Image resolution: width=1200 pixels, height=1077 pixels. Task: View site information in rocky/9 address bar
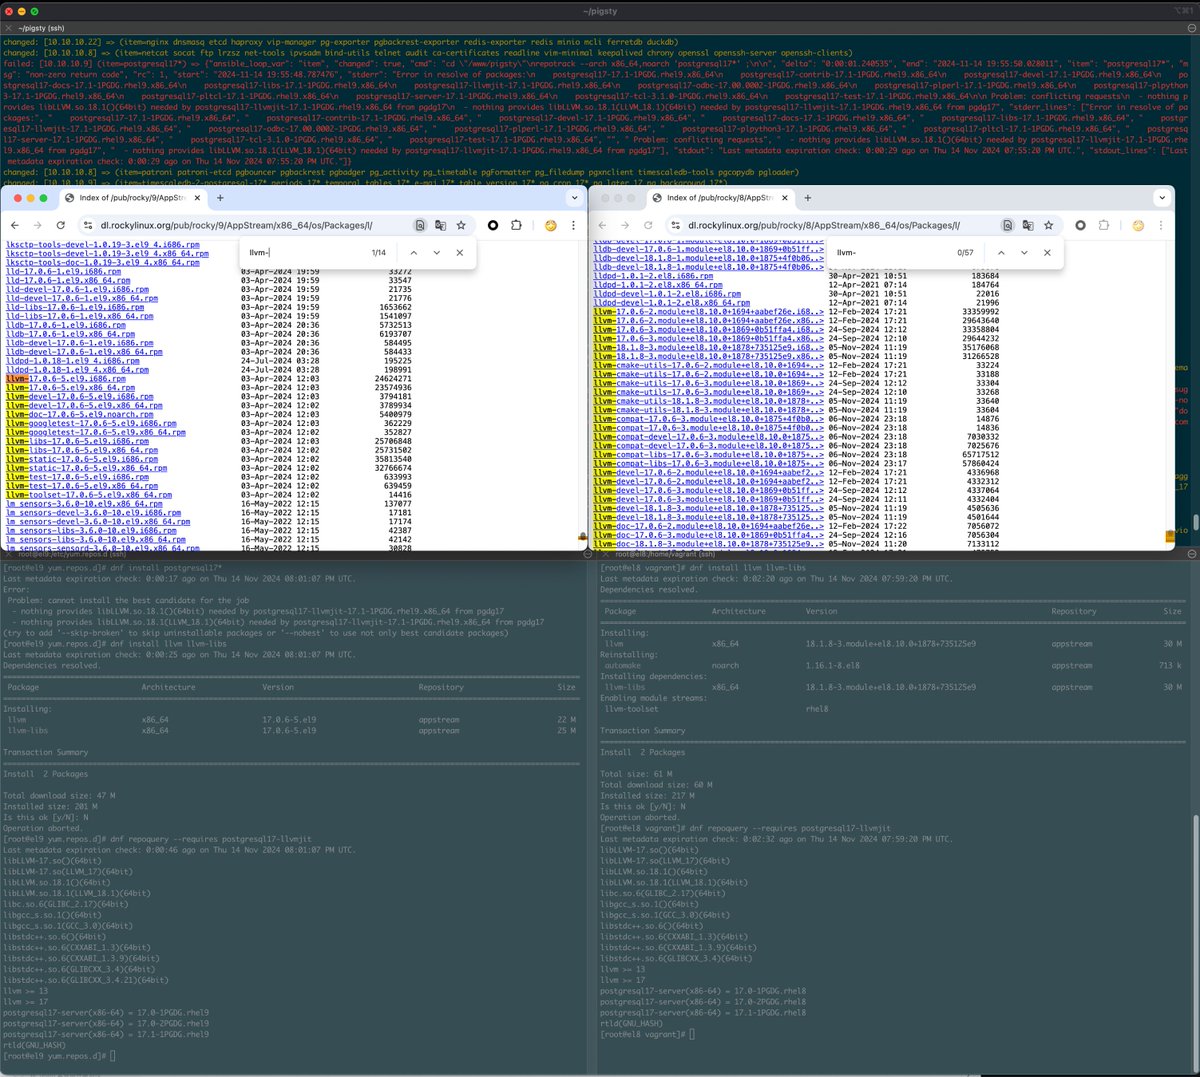(x=88, y=225)
